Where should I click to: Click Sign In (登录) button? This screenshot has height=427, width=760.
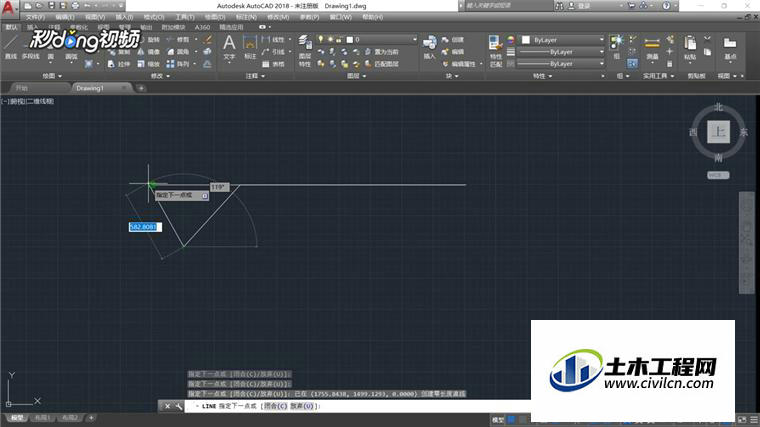point(580,6)
